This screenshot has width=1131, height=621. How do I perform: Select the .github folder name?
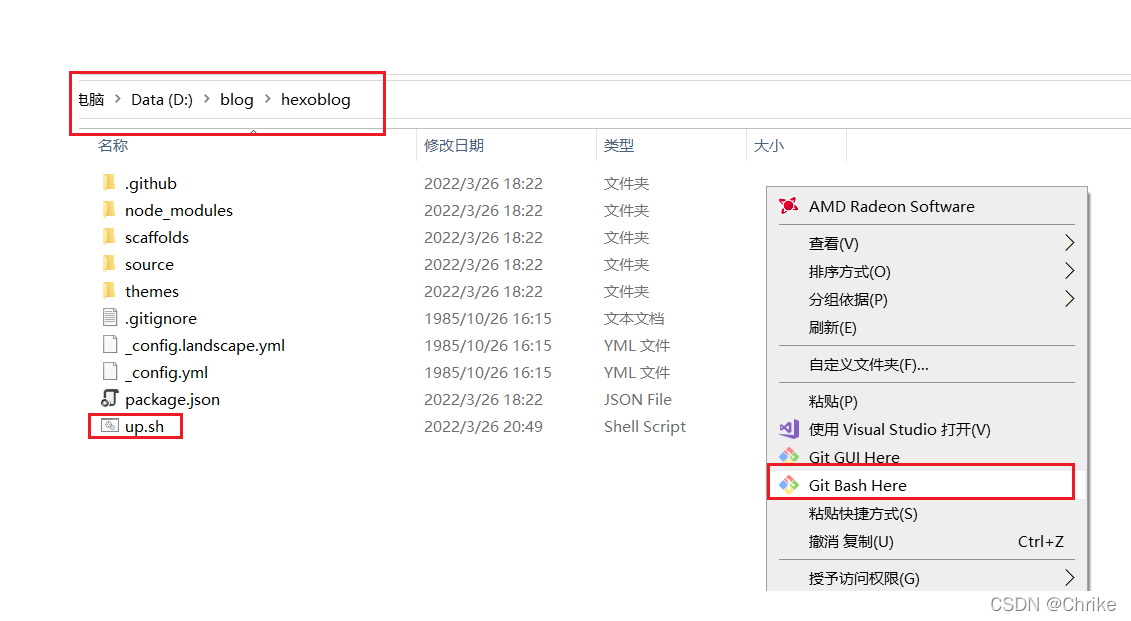[x=151, y=183]
